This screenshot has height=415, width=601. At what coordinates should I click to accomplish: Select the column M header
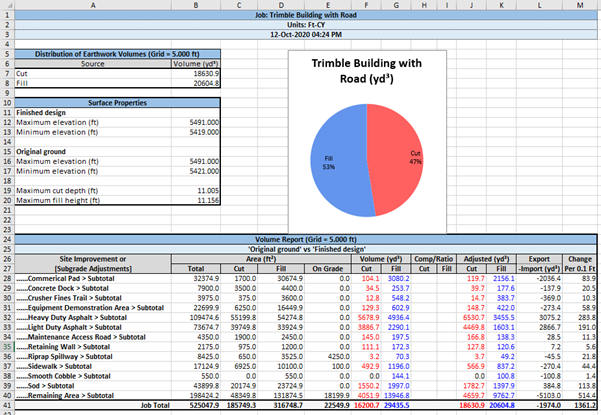(580, 5)
